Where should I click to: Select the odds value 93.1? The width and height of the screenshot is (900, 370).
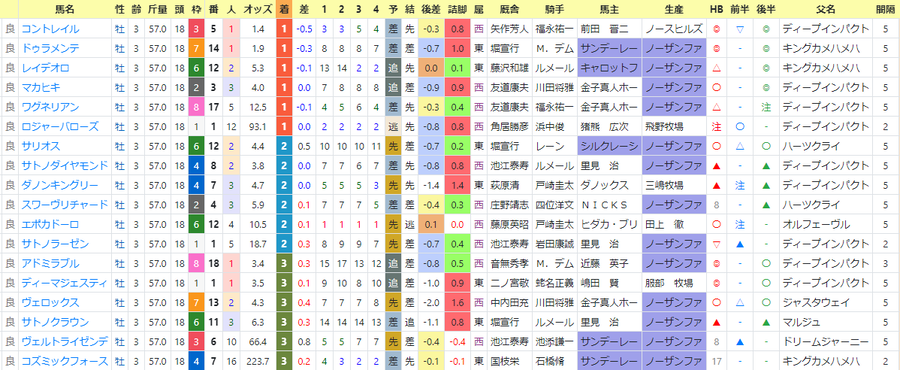(x=258, y=127)
